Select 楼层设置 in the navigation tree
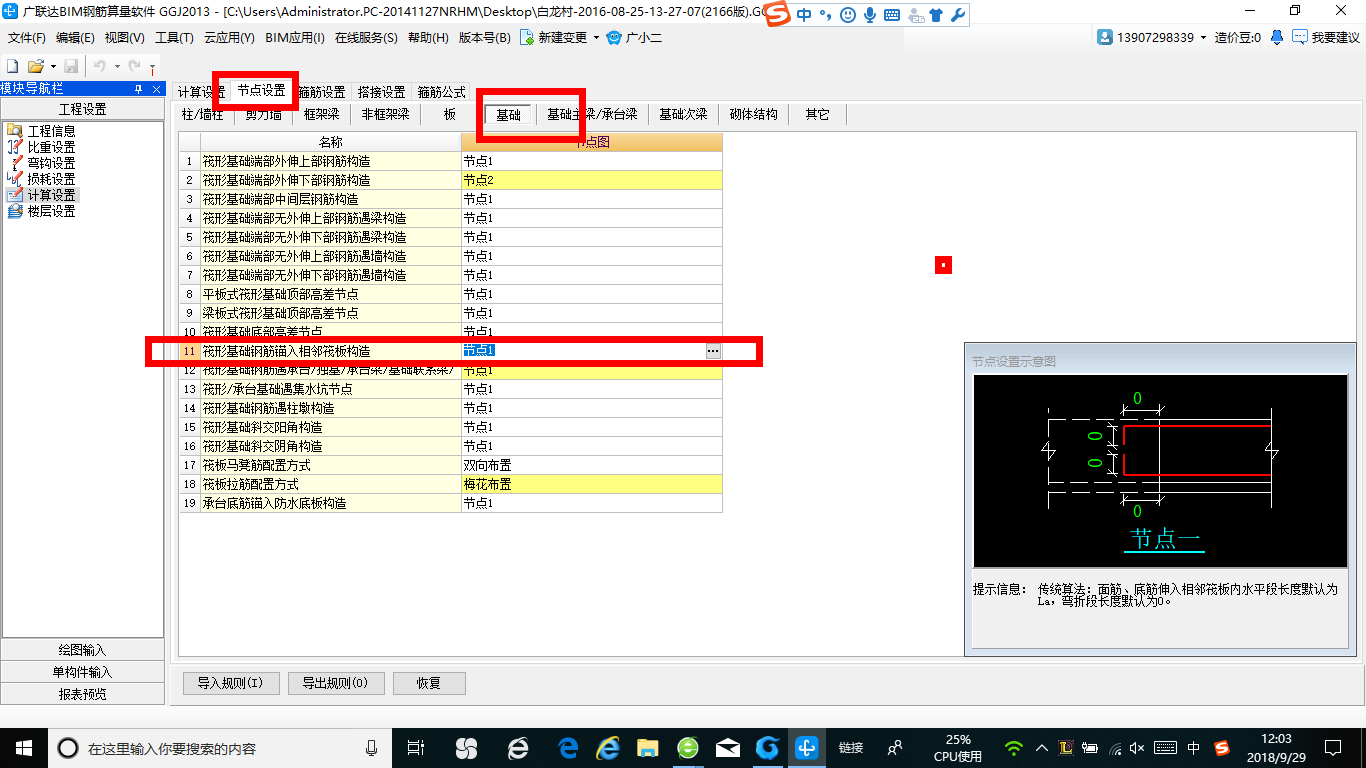1366x768 pixels. tap(51, 211)
